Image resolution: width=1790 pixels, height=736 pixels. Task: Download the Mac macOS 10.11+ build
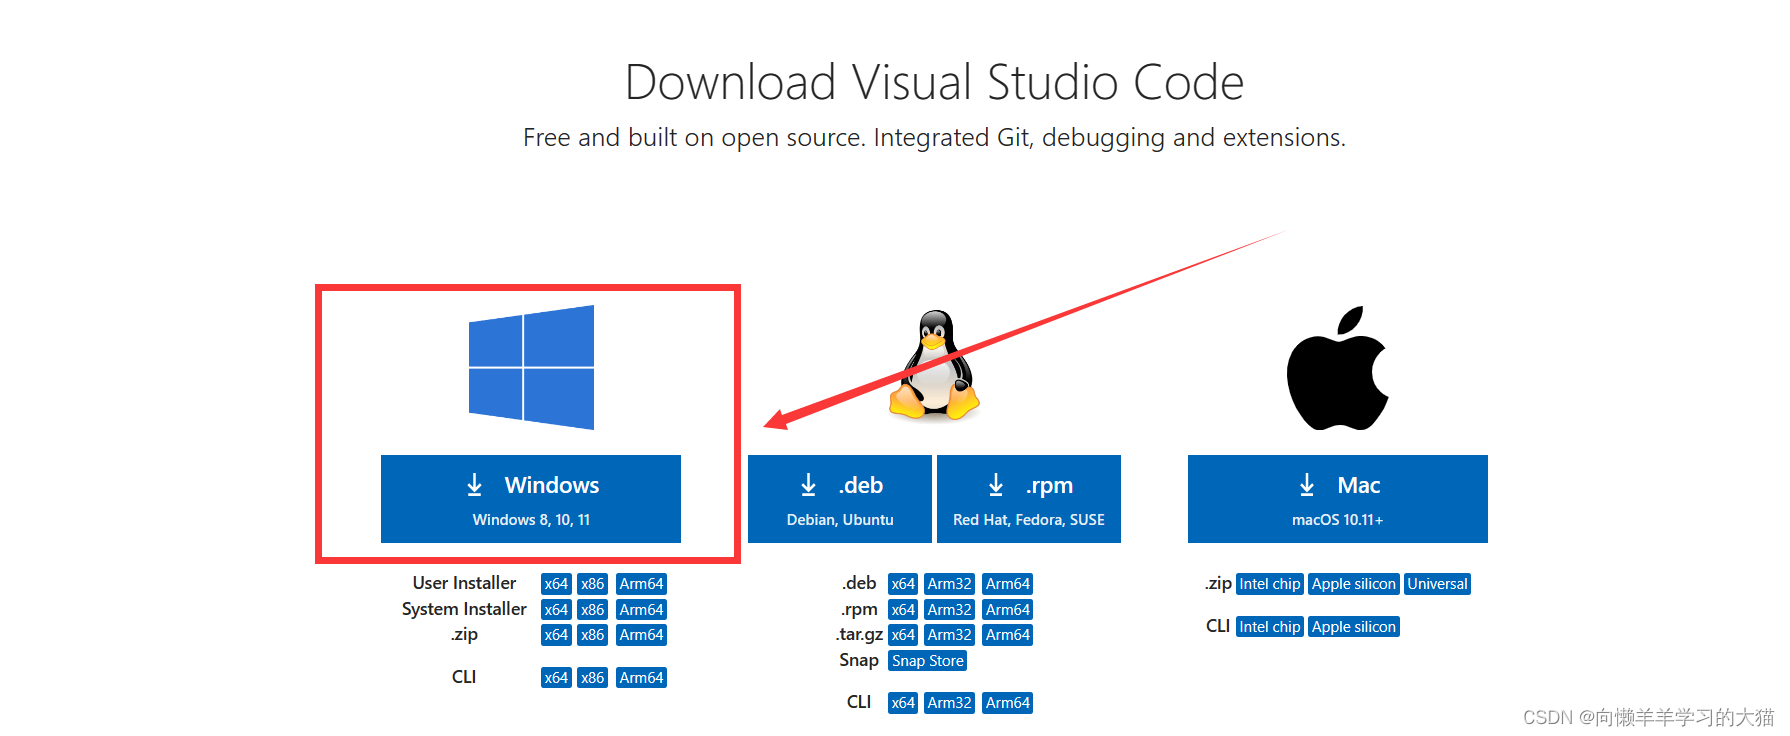coord(1338,499)
